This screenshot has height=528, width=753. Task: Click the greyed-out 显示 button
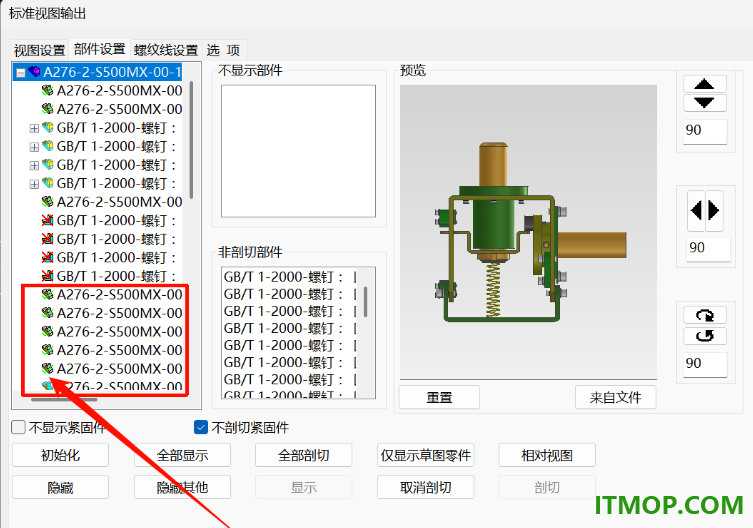coord(304,487)
